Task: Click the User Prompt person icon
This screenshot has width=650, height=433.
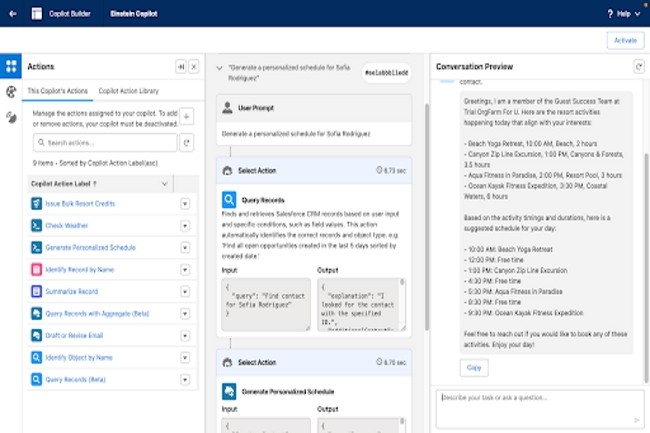Action: click(227, 108)
